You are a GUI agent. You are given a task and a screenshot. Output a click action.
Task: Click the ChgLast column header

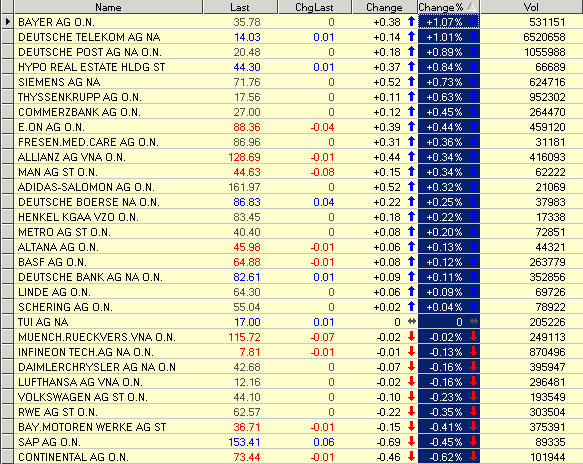315,7
